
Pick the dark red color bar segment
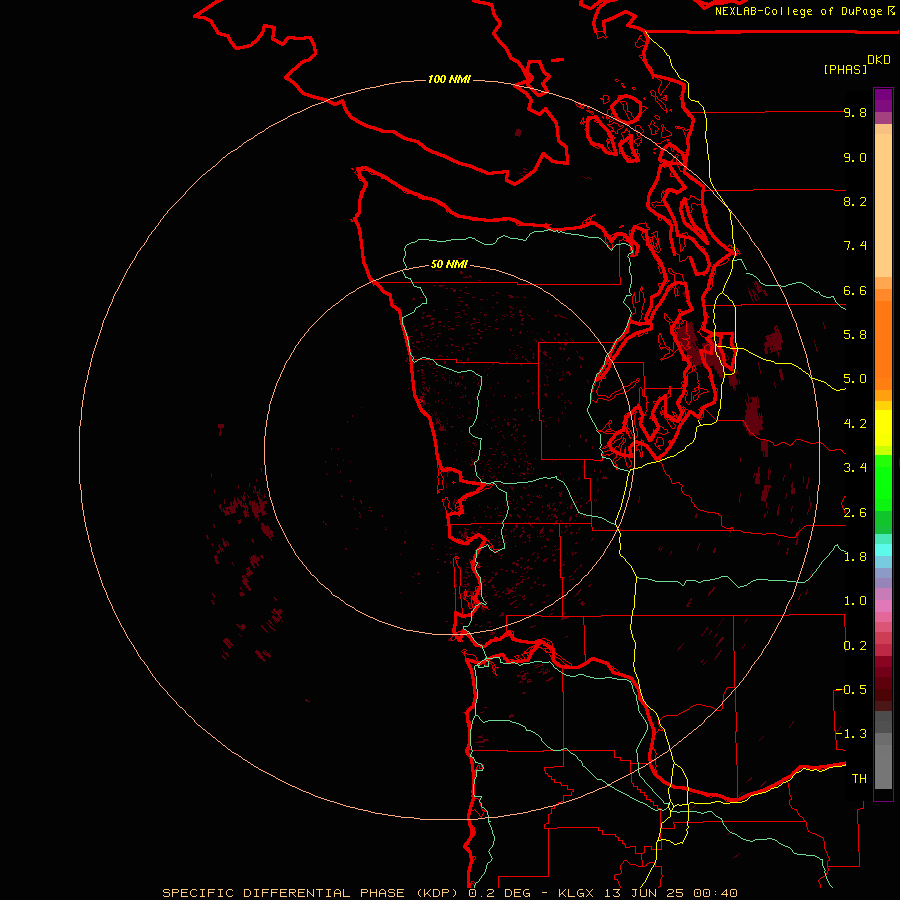click(x=883, y=683)
